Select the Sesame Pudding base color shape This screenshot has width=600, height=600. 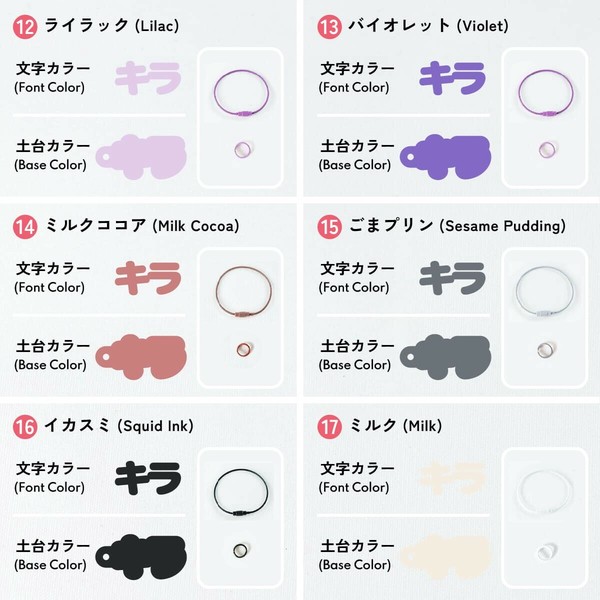tap(445, 357)
